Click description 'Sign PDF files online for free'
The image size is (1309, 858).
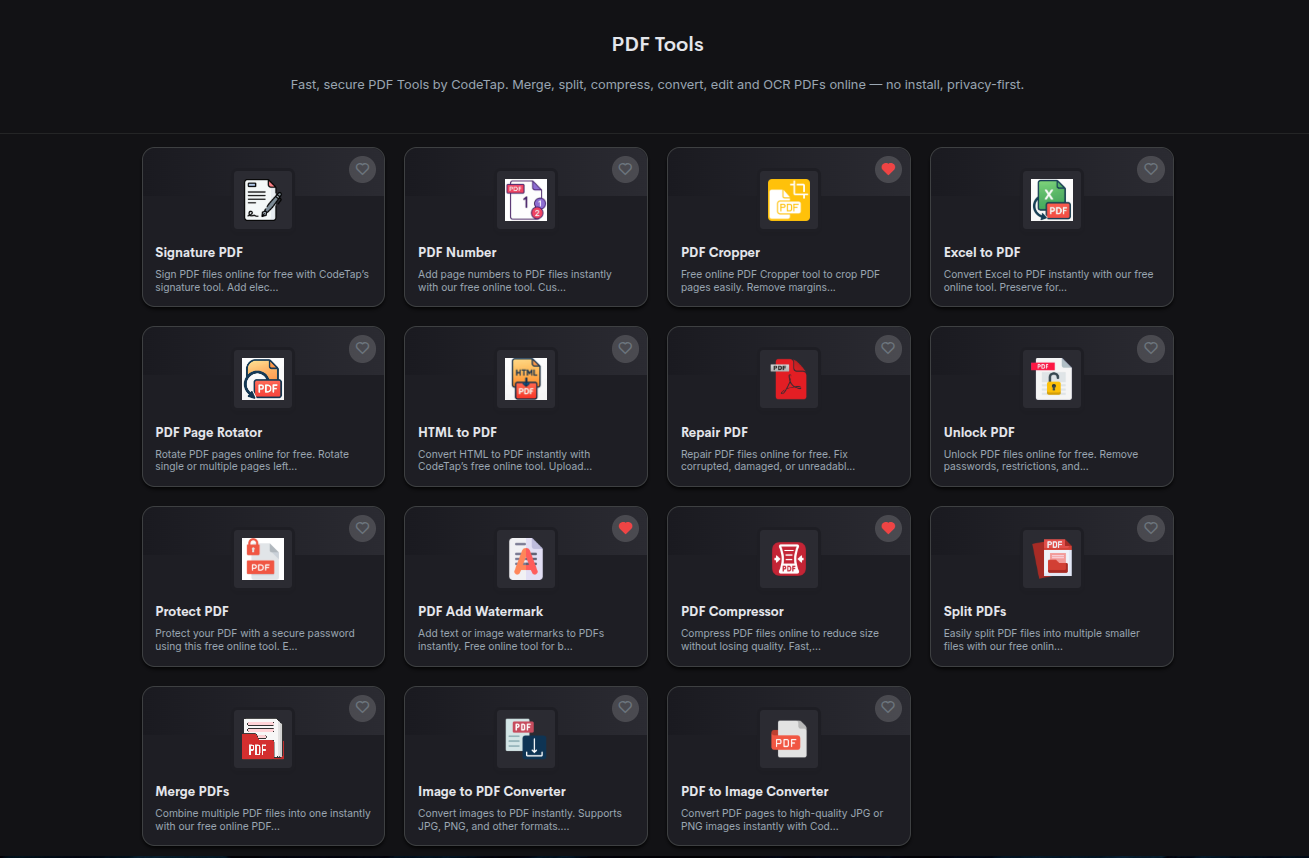click(262, 280)
